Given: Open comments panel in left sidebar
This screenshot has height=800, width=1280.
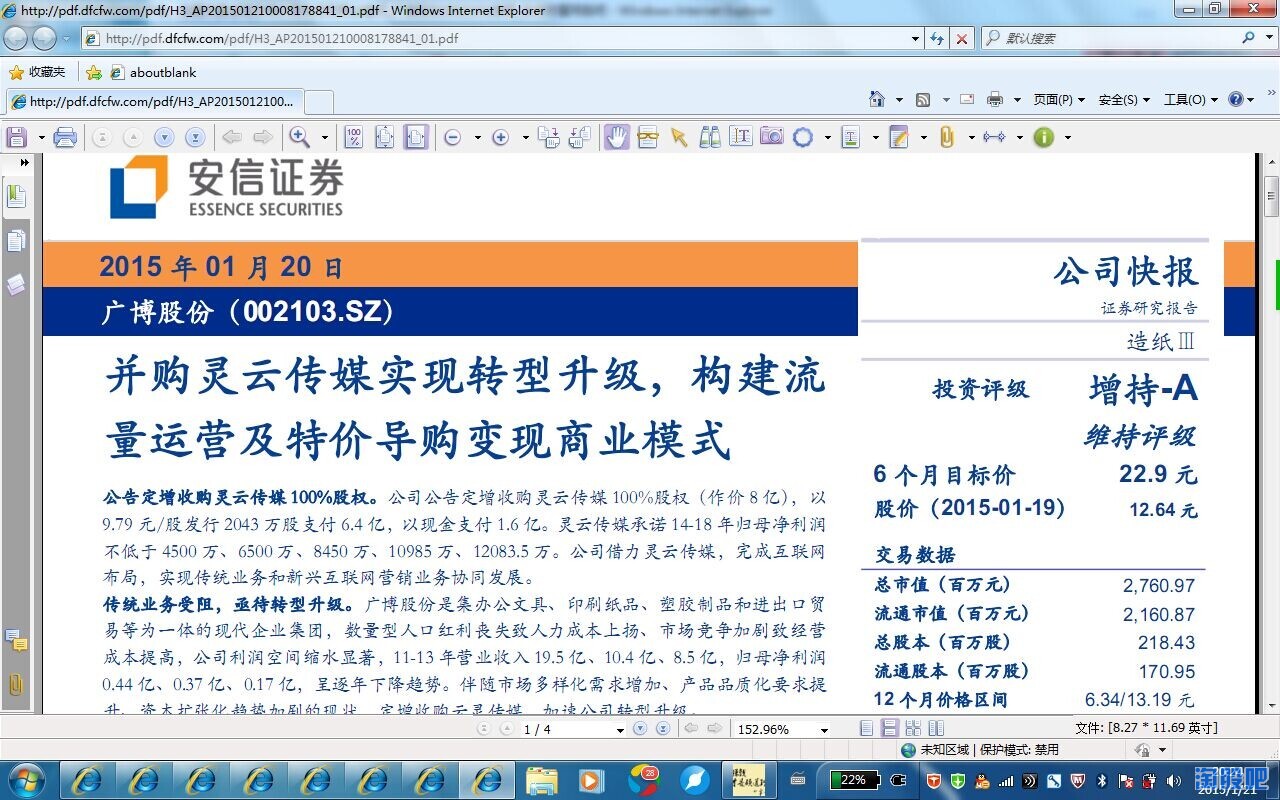Looking at the screenshot, I should click(16, 641).
